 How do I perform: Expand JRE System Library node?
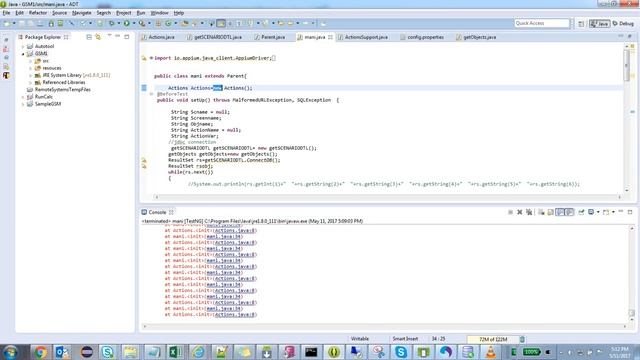pyautogui.click(x=31, y=76)
